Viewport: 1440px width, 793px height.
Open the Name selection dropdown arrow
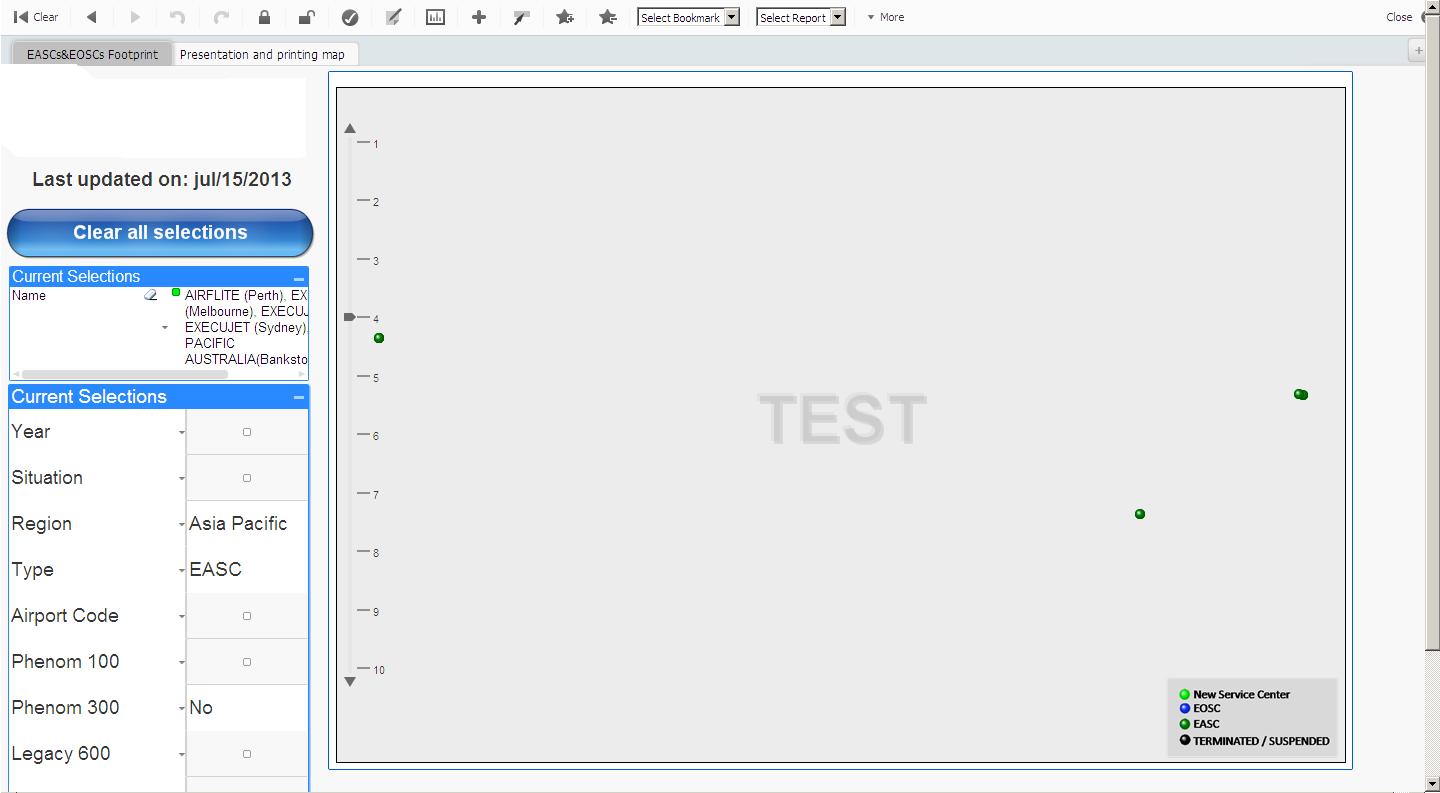coord(165,328)
